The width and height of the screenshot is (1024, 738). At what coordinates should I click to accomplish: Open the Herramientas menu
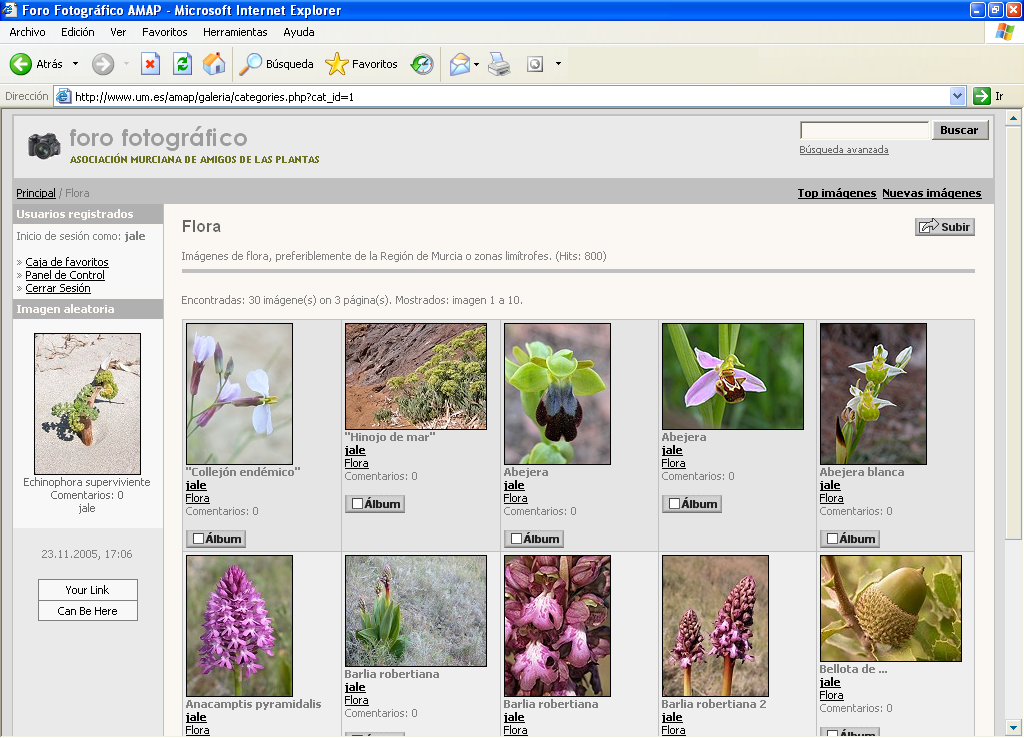[235, 32]
